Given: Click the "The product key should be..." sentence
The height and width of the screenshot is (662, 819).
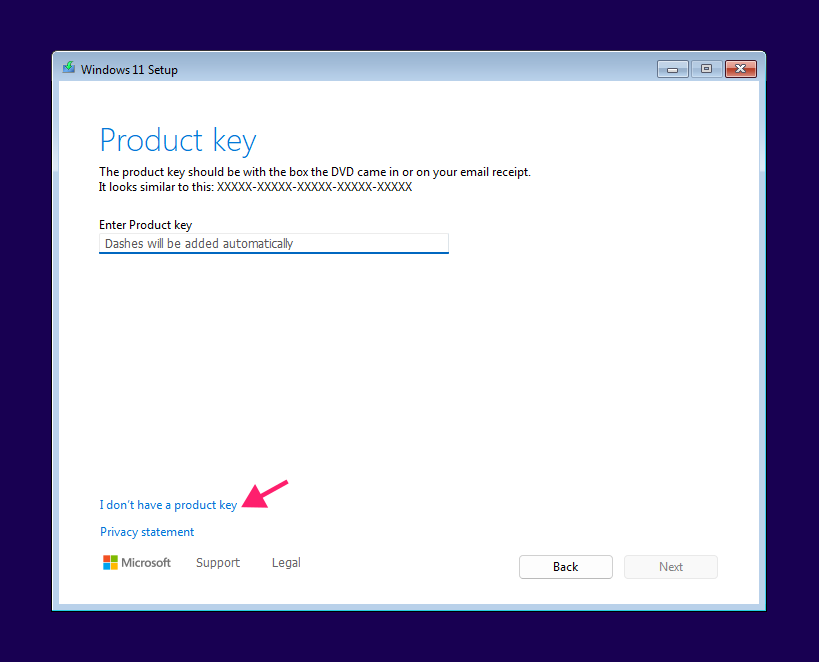Looking at the screenshot, I should 315,172.
